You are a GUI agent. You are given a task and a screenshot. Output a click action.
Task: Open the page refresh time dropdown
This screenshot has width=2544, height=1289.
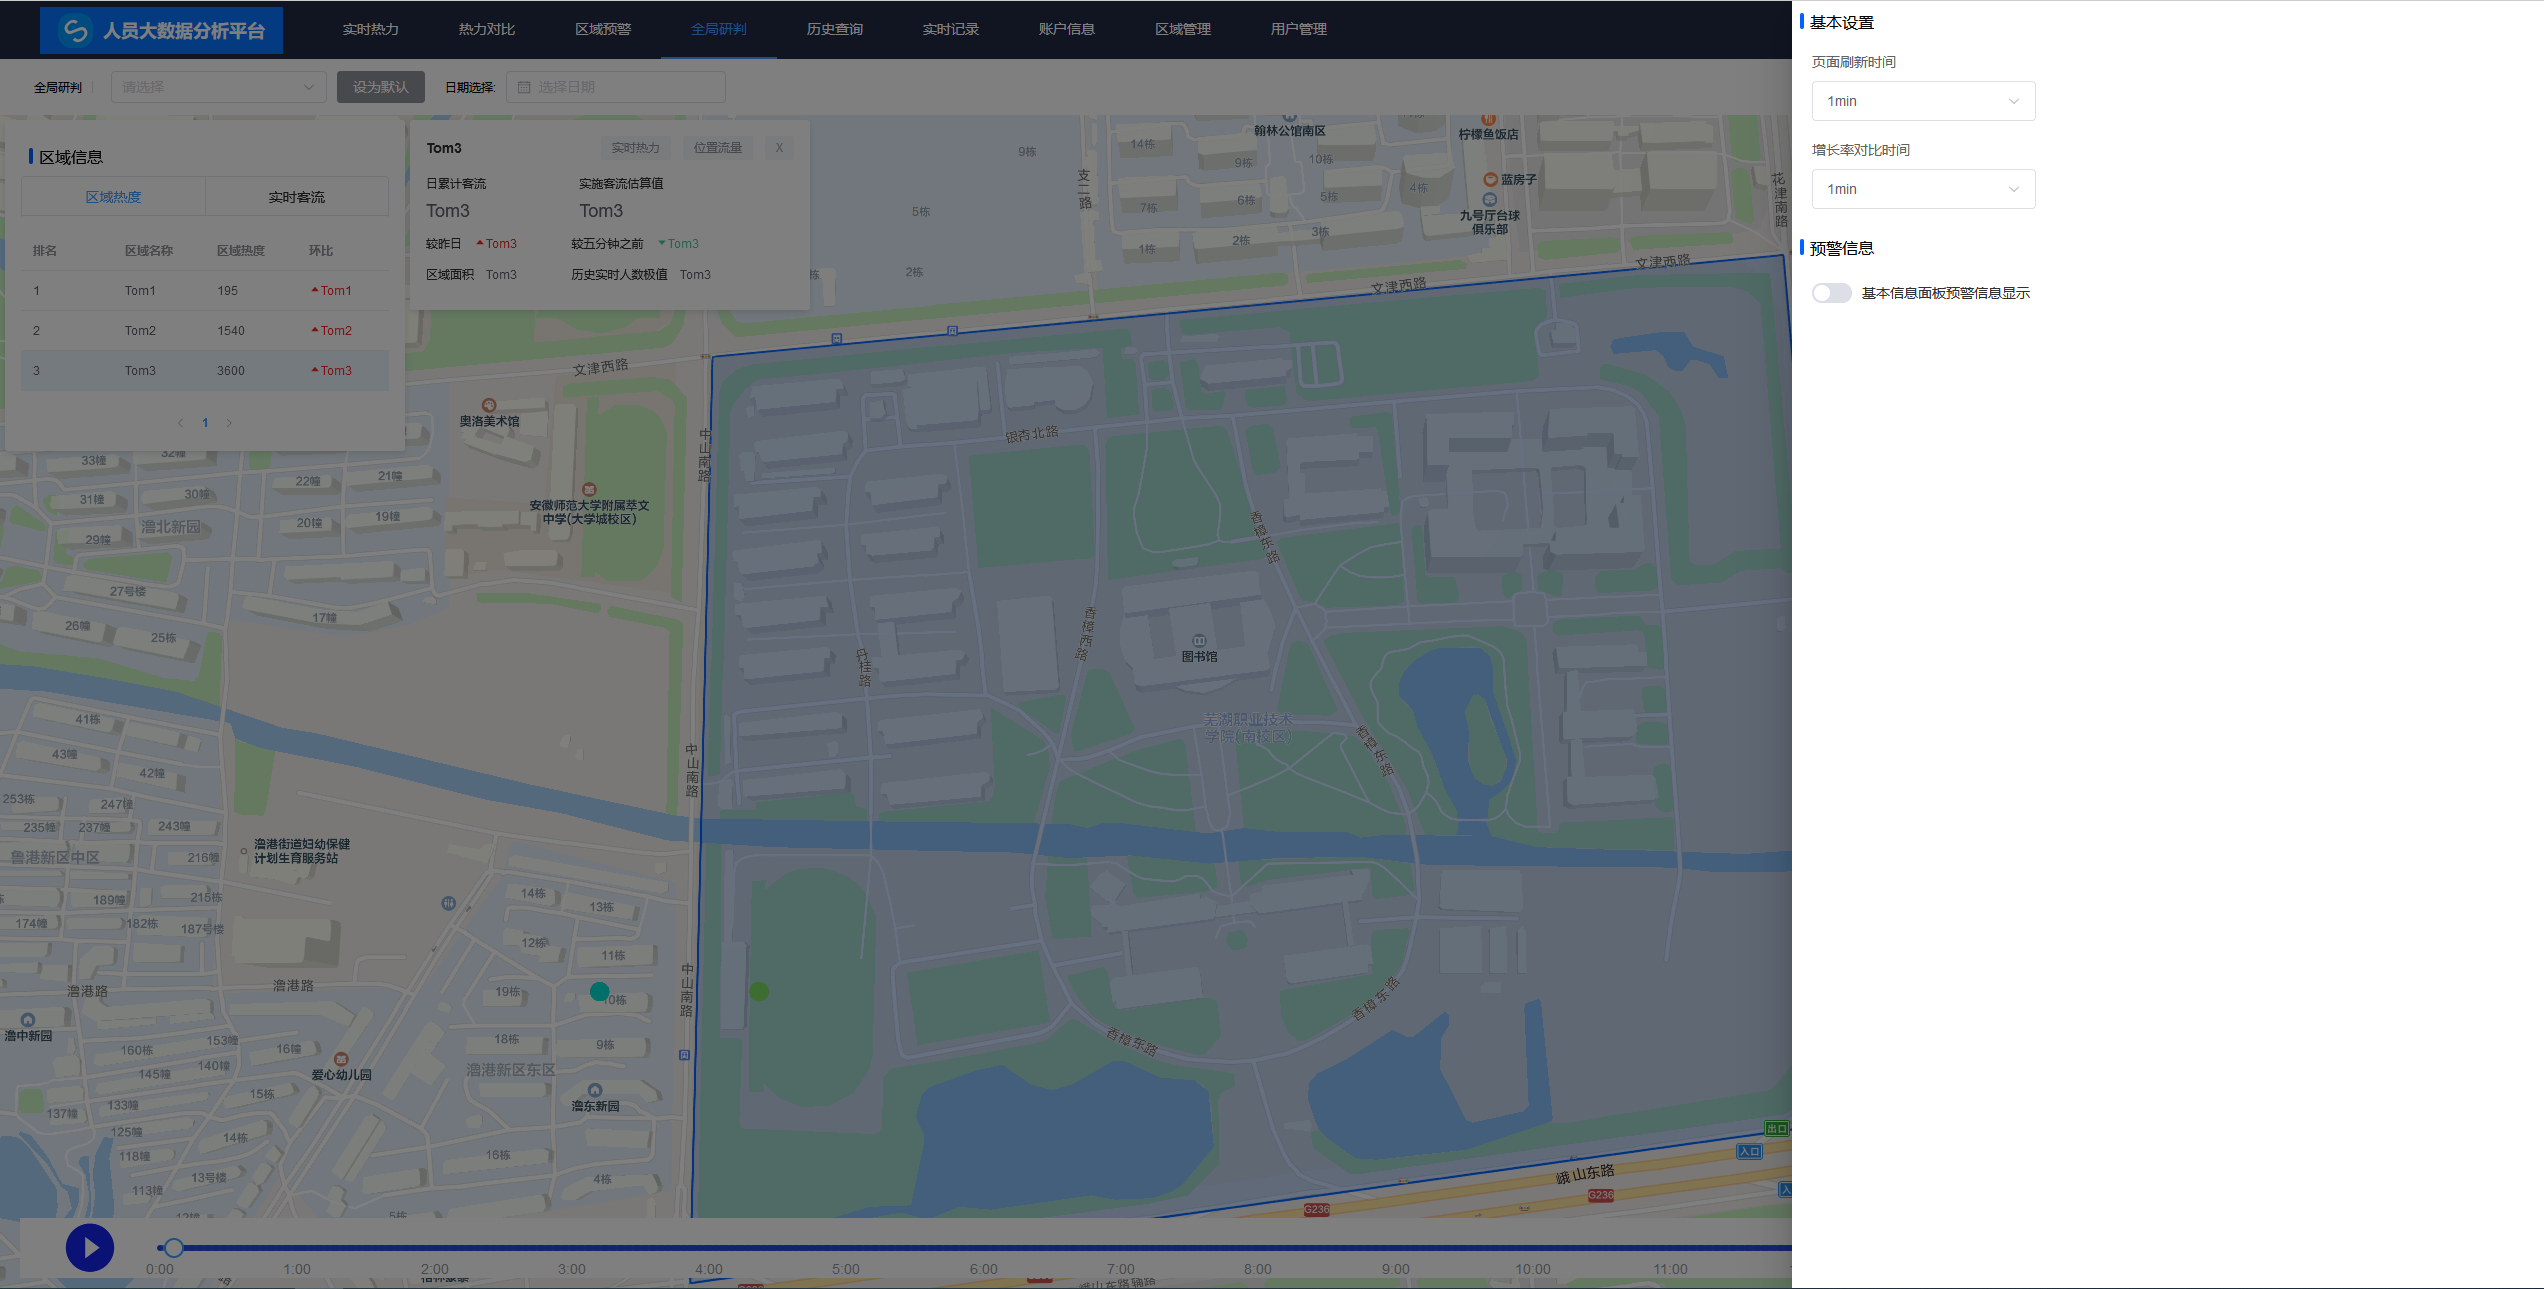1923,101
